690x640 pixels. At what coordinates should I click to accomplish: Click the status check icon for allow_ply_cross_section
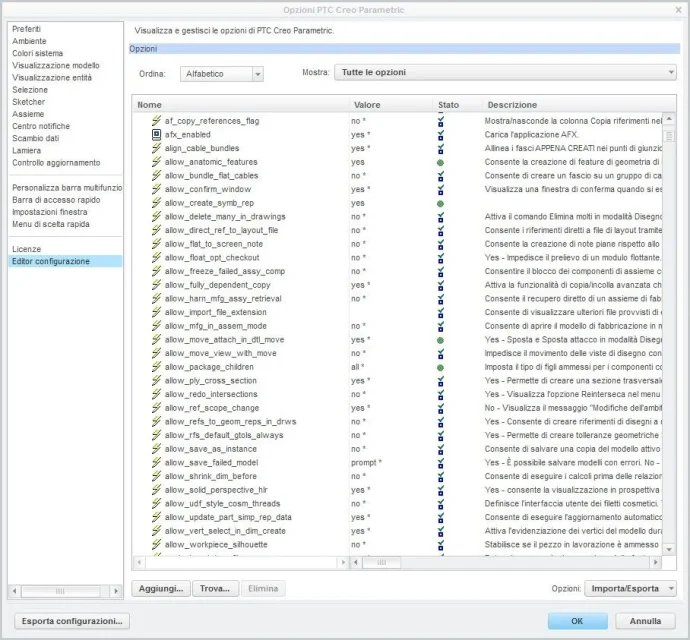click(440, 381)
